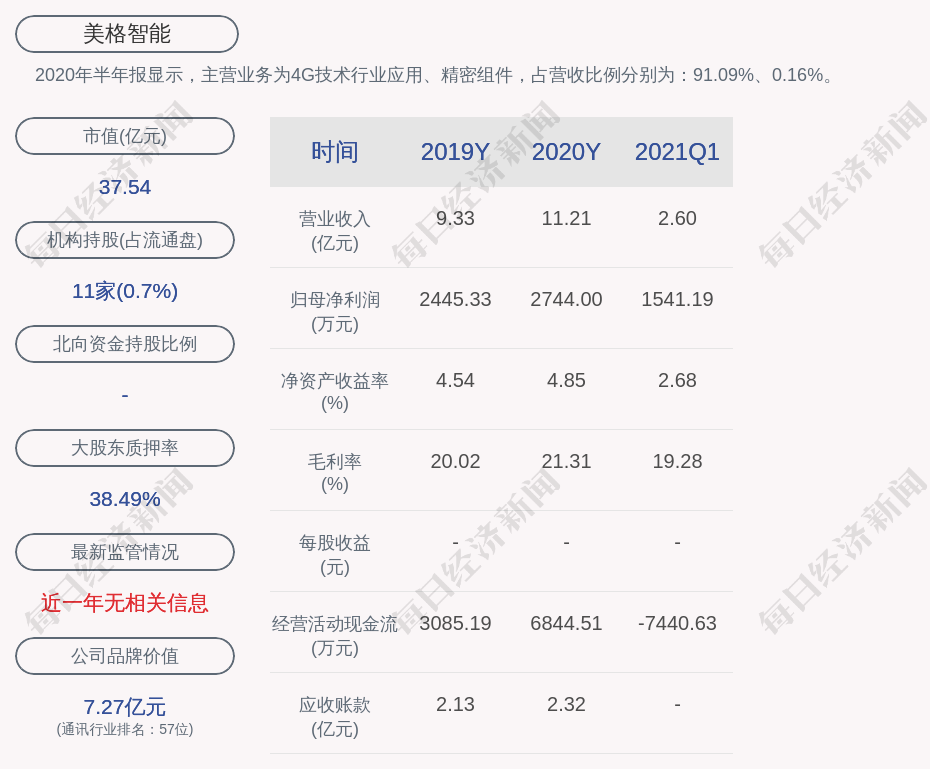Viewport: 930px width, 769px height.
Task: Select the receivables value 2.32
Action: (x=566, y=704)
